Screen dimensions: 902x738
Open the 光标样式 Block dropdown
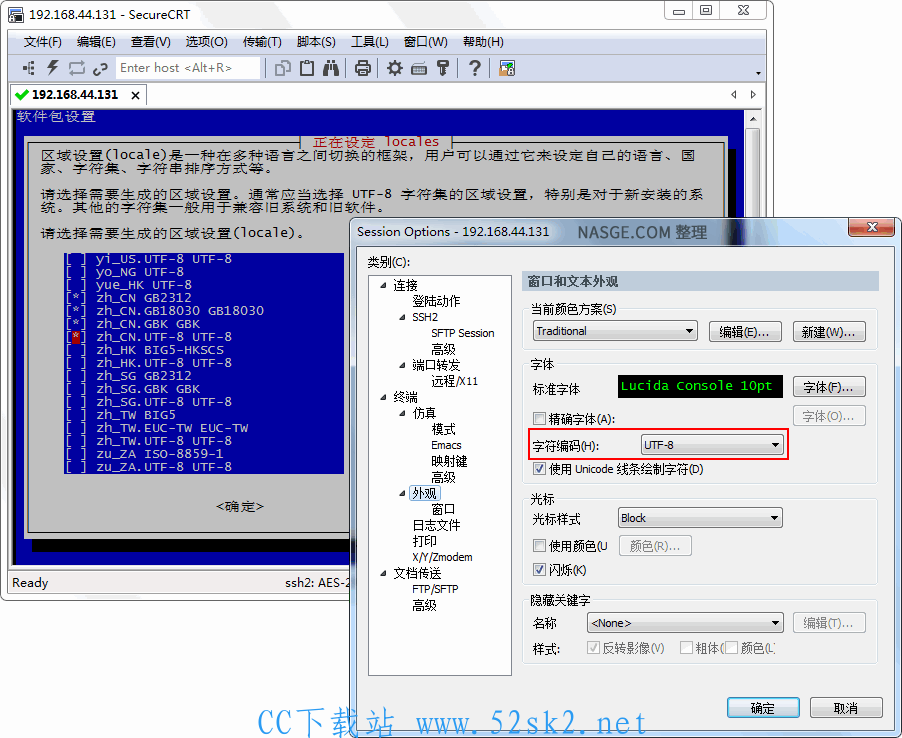tap(700, 518)
